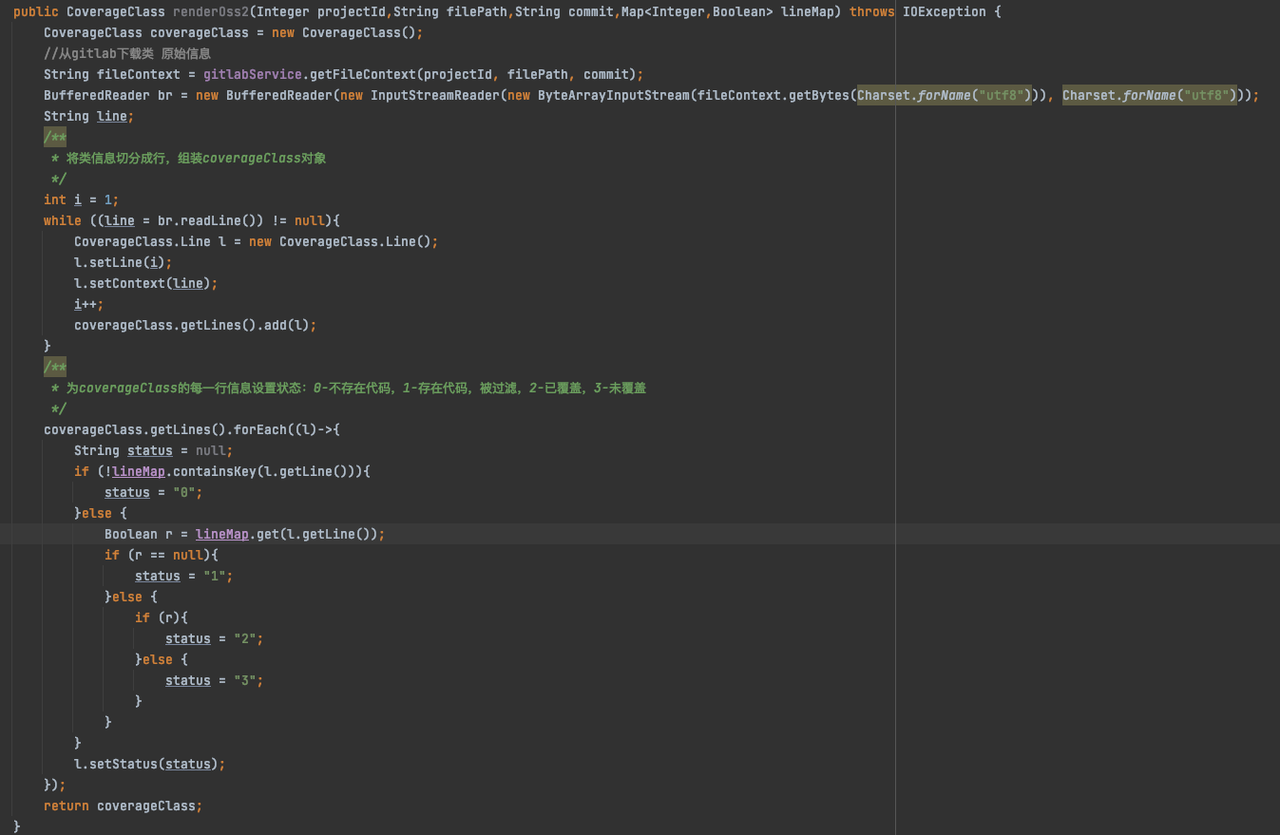The width and height of the screenshot is (1280, 835).
Task: Click the ByteArrayInputStream constructor name
Action: (x=613, y=95)
